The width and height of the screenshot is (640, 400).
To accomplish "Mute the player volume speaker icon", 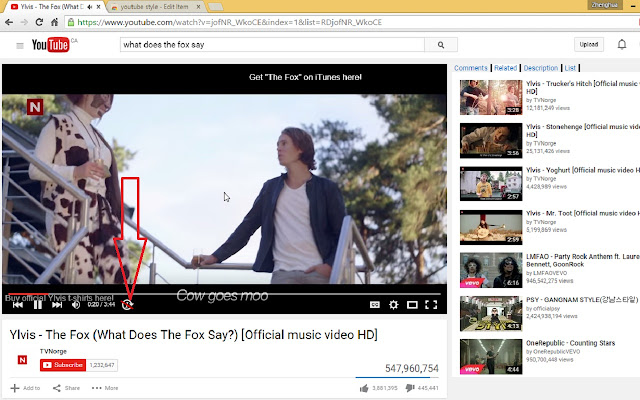I will [76, 305].
